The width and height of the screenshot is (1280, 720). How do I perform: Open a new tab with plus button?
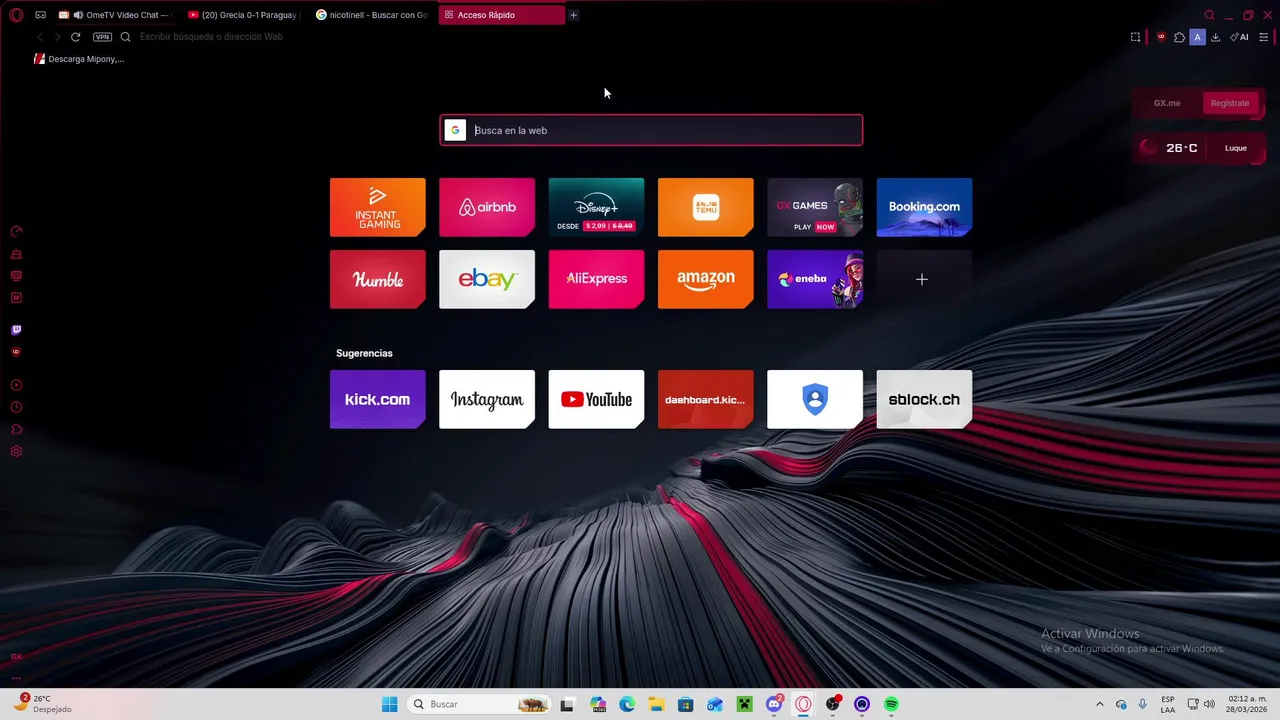(x=573, y=15)
